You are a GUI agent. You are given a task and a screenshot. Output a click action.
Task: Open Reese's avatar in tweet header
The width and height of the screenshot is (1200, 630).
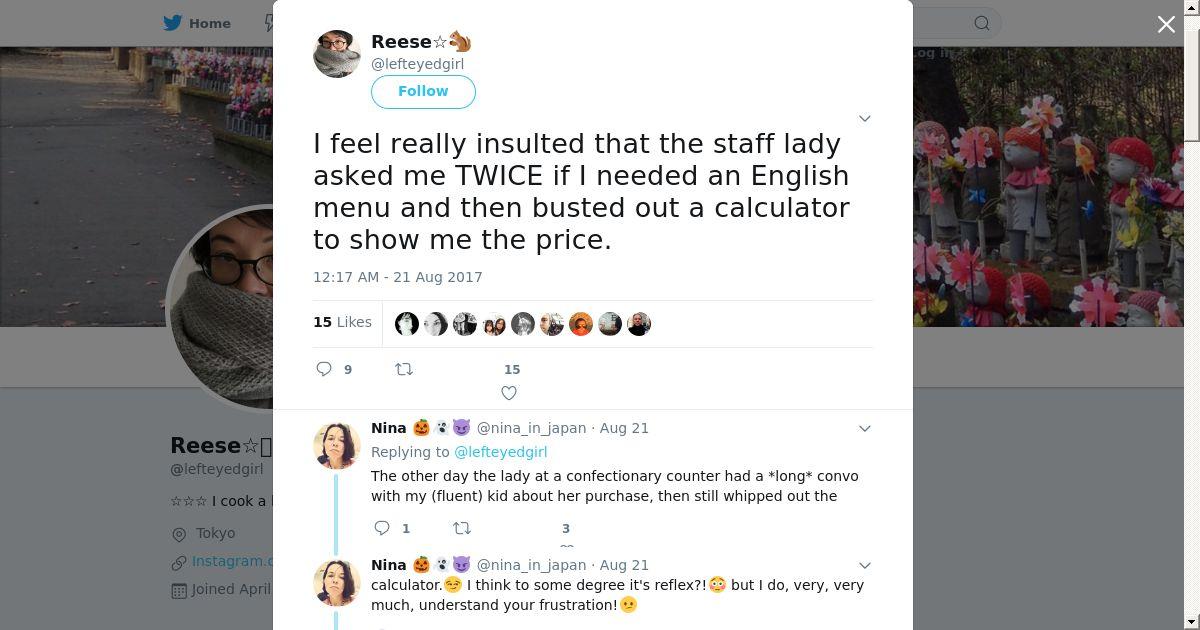pos(337,54)
